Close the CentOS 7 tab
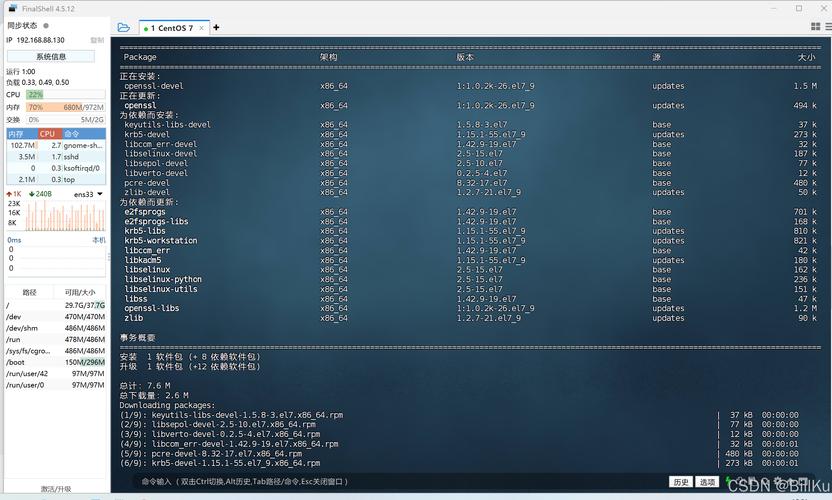Image resolution: width=832 pixels, height=500 pixels. (x=202, y=28)
